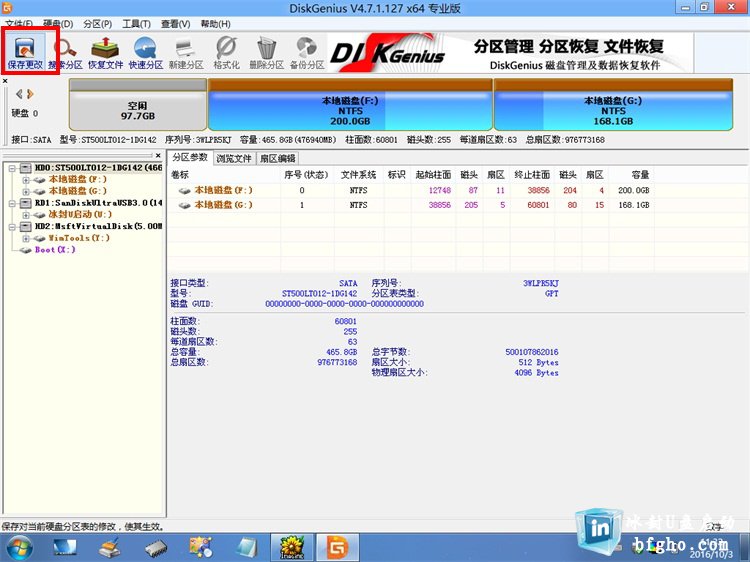The width and height of the screenshot is (750, 562).
Task: Click the 200.0GB capacity cell
Action: tap(633, 190)
